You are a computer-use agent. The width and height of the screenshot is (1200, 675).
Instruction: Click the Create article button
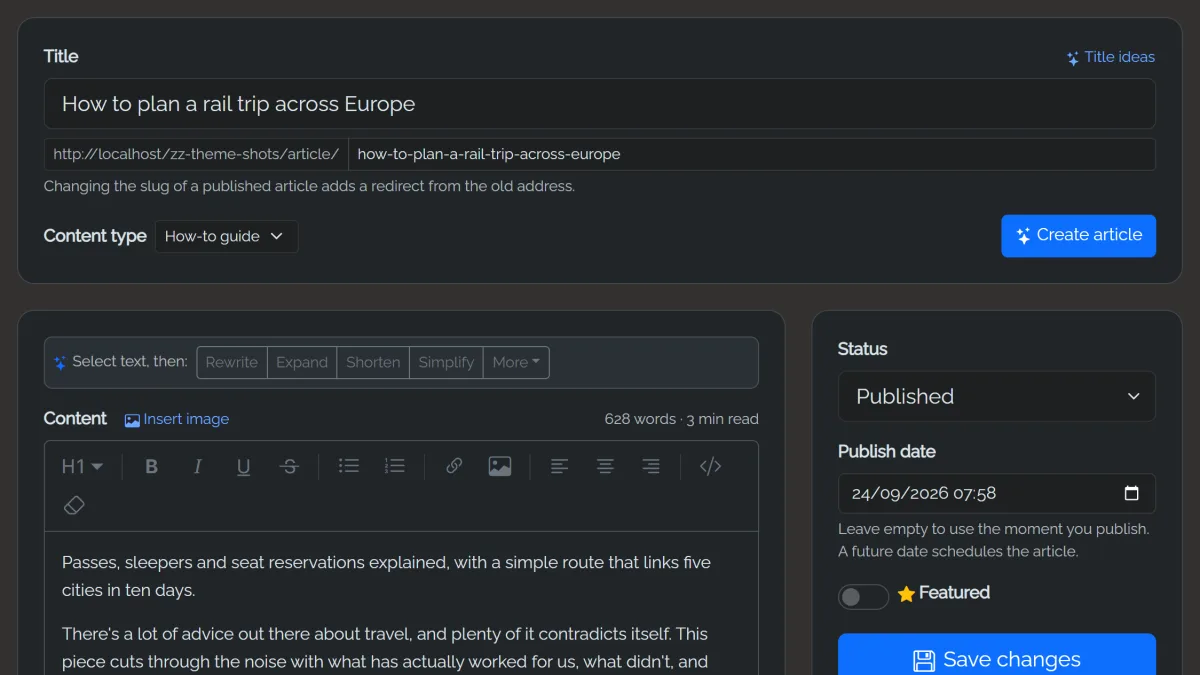pos(1078,235)
